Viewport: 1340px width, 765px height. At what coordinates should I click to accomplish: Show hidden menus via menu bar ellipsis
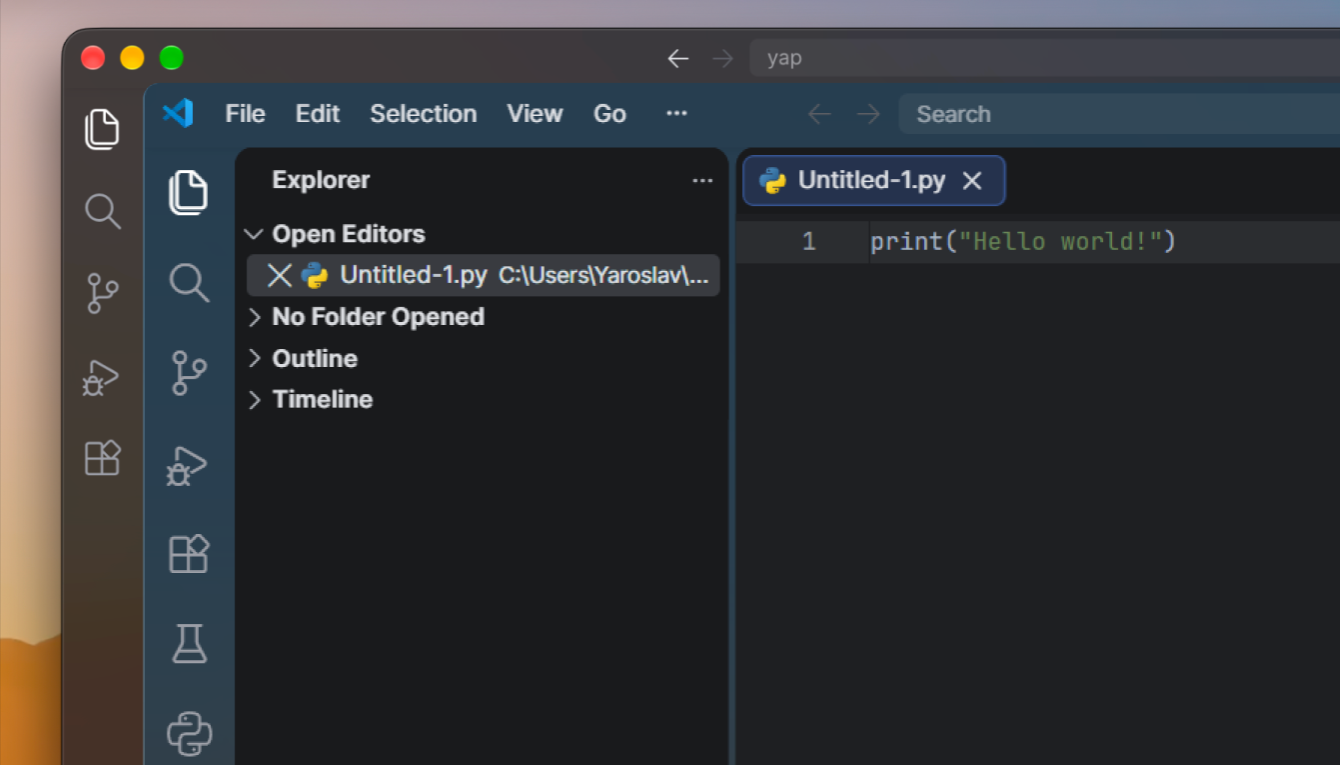(677, 113)
